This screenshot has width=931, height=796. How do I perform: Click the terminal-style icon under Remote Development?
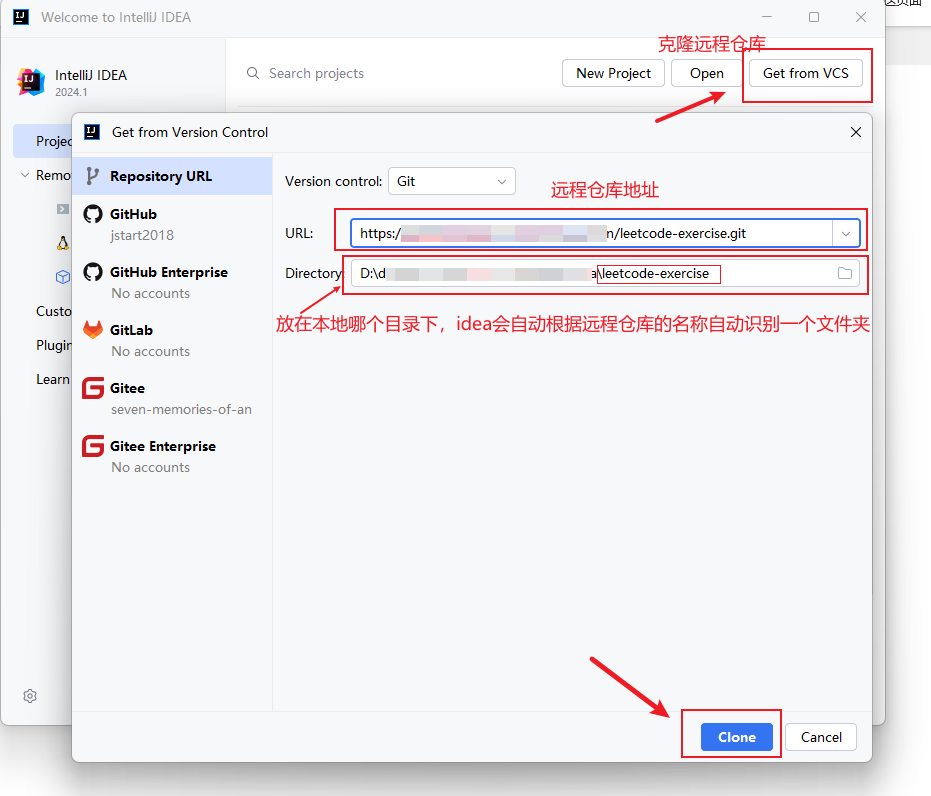pos(63,209)
